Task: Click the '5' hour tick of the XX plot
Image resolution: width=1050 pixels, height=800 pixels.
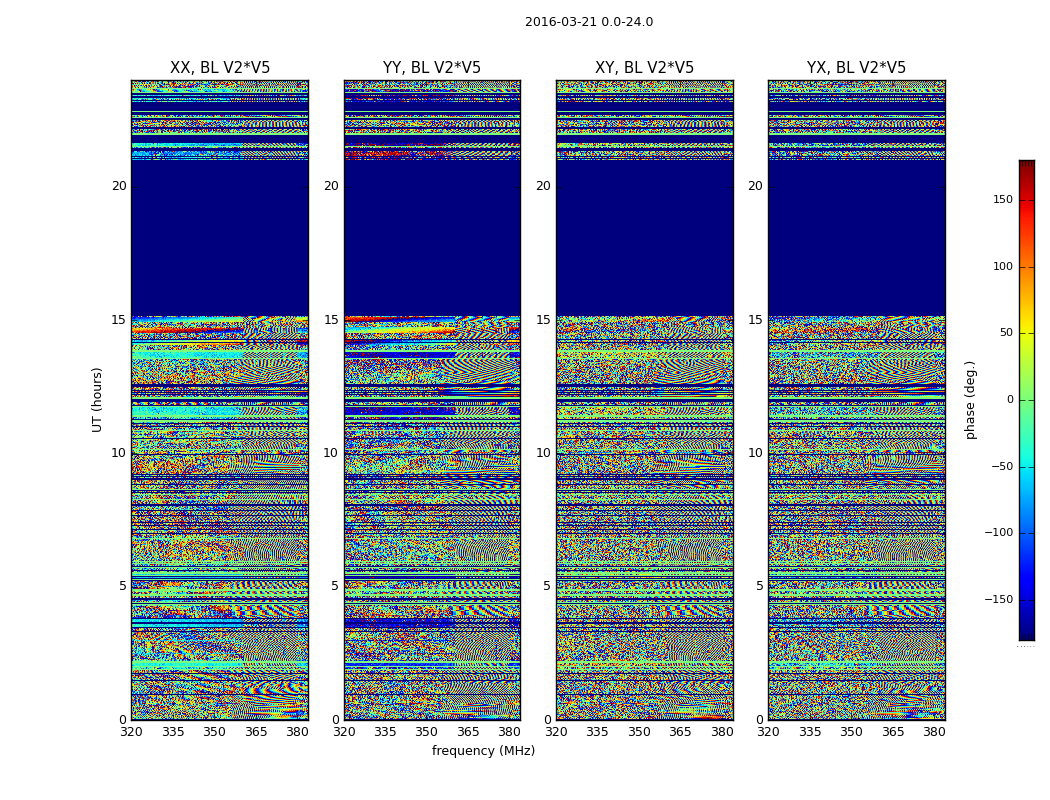Action: (x=123, y=586)
